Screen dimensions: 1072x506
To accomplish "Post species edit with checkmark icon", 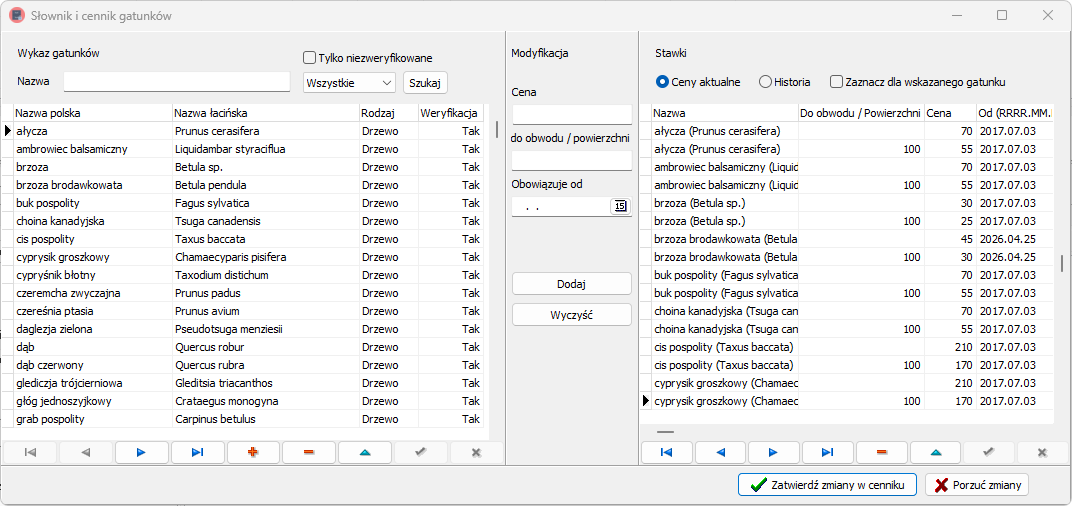I will pyautogui.click(x=420, y=452).
